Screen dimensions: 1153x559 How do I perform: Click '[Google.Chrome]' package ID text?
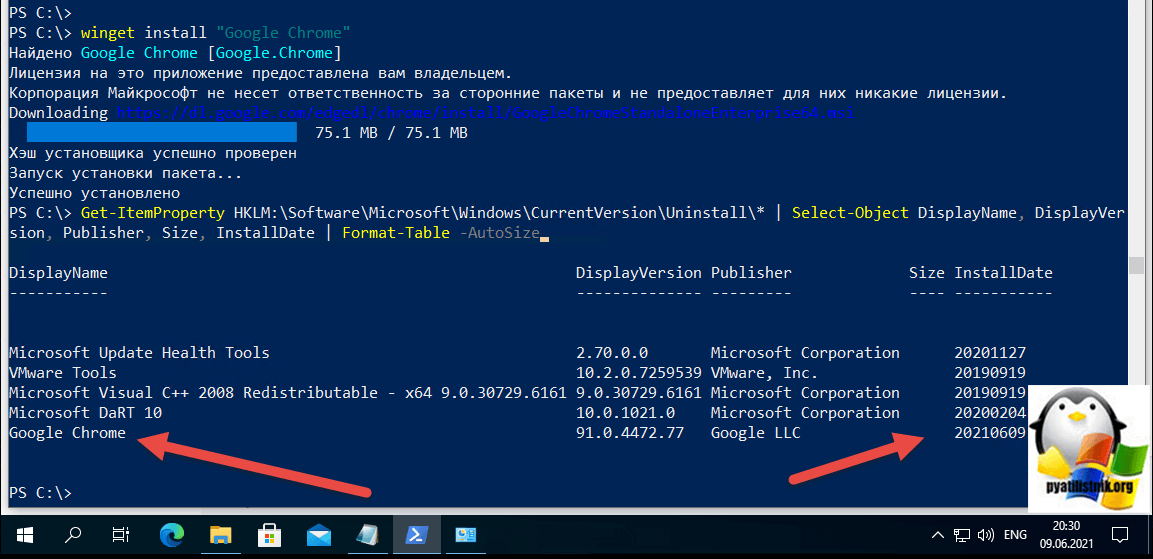tap(274, 53)
